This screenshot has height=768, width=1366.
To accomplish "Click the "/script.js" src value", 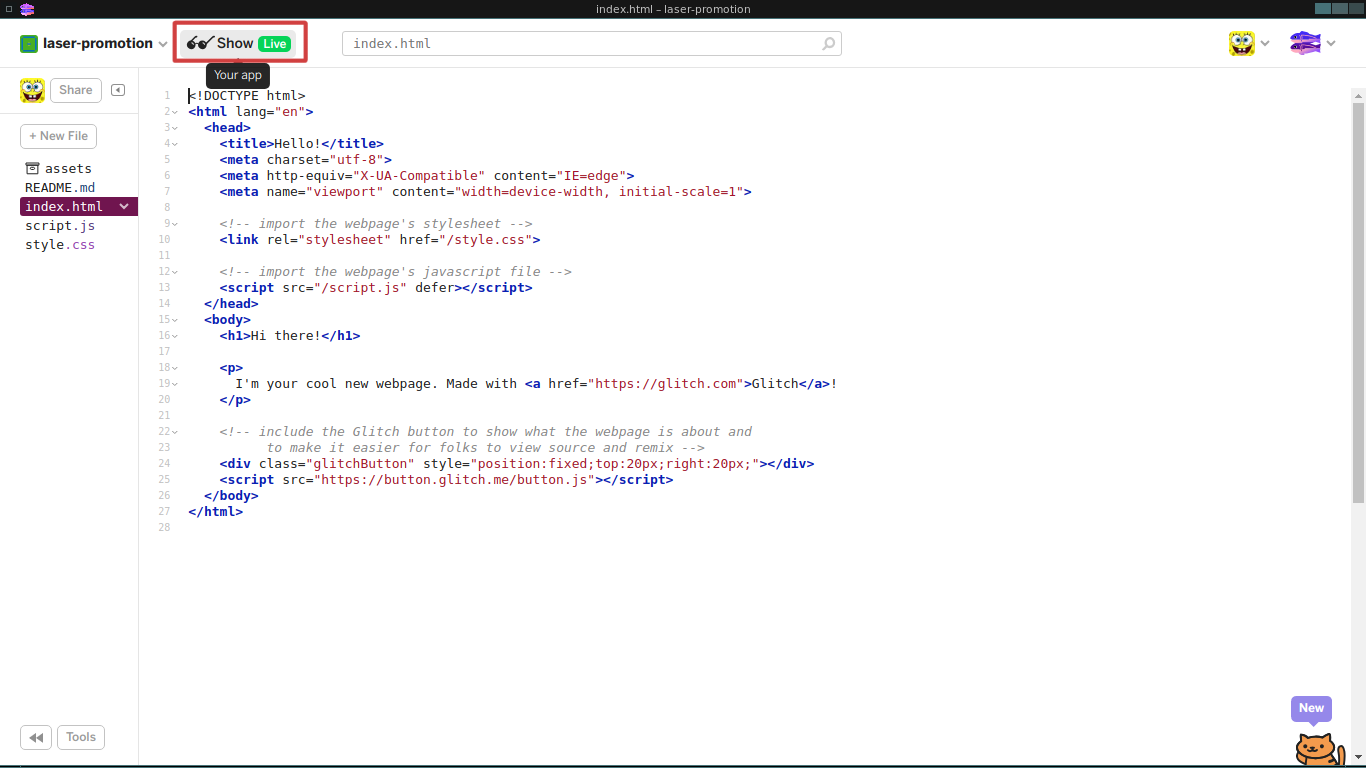I will click(x=360, y=288).
